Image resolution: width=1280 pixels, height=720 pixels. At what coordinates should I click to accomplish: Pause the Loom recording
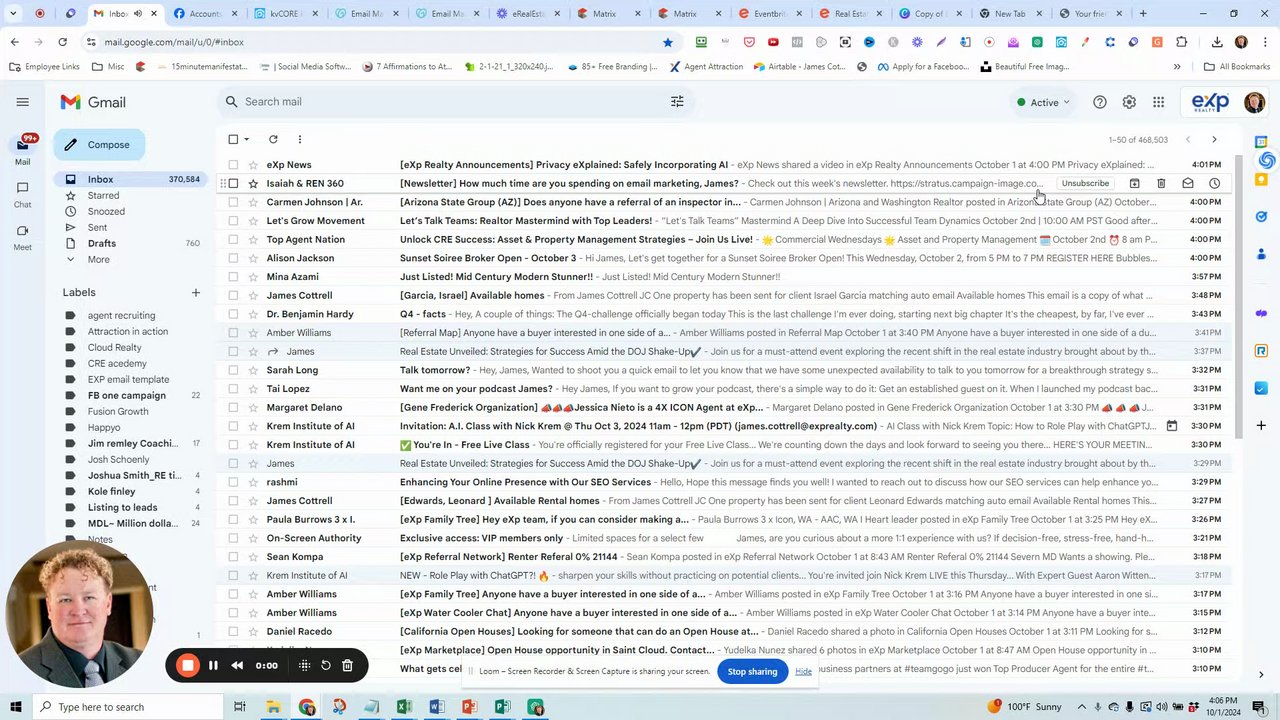(x=213, y=665)
